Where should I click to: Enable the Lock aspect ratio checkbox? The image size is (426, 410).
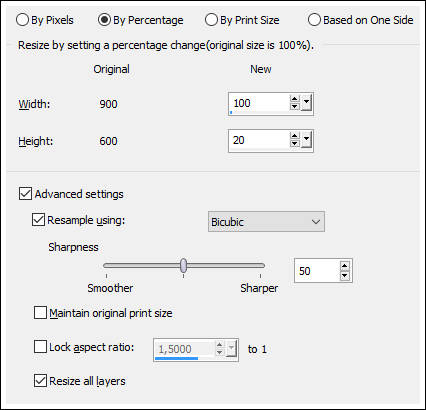[x=40, y=347]
